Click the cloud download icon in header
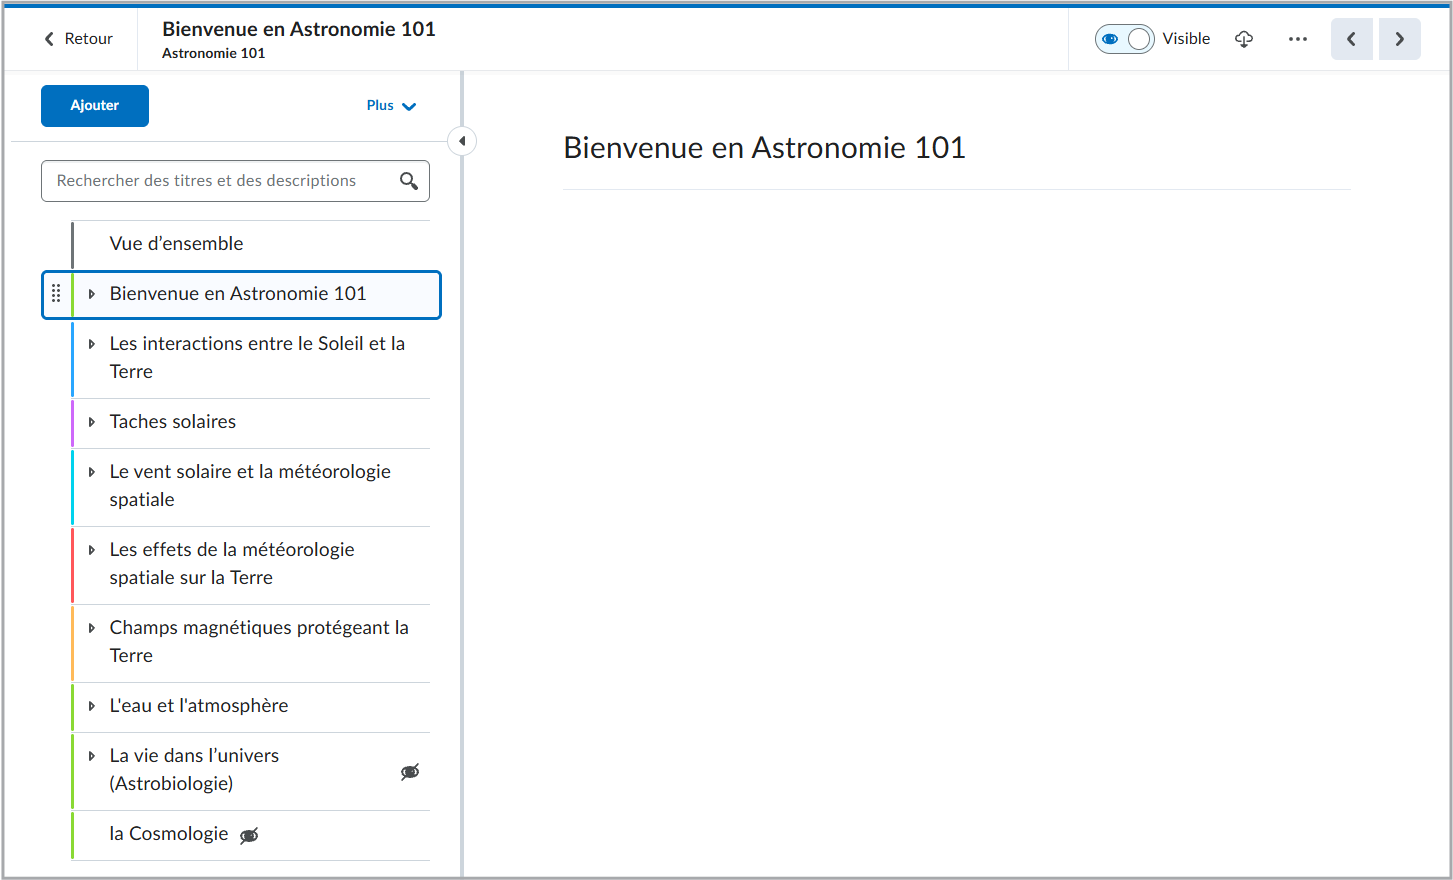Image resolution: width=1453 pixels, height=880 pixels. (x=1244, y=39)
